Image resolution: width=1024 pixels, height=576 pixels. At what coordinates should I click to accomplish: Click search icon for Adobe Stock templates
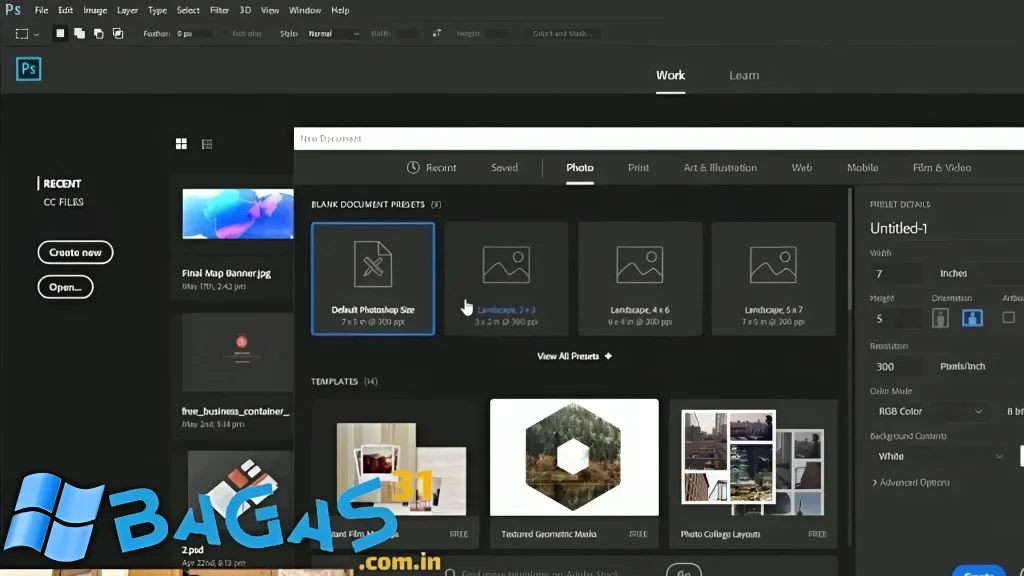450,573
